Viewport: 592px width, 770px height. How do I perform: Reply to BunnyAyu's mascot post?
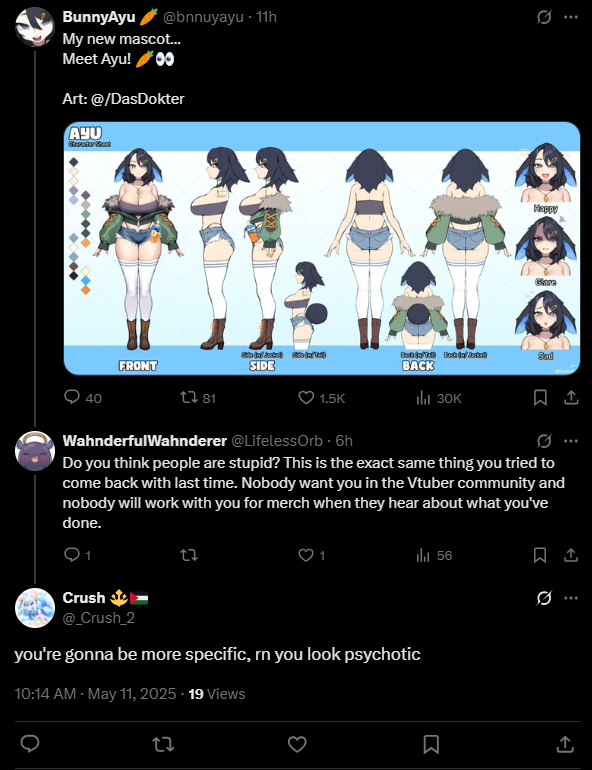coord(82,397)
